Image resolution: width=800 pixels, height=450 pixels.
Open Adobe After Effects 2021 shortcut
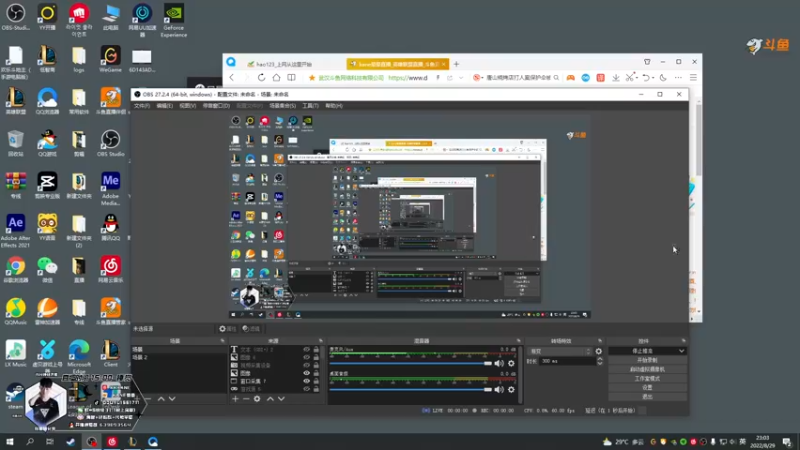(15, 231)
